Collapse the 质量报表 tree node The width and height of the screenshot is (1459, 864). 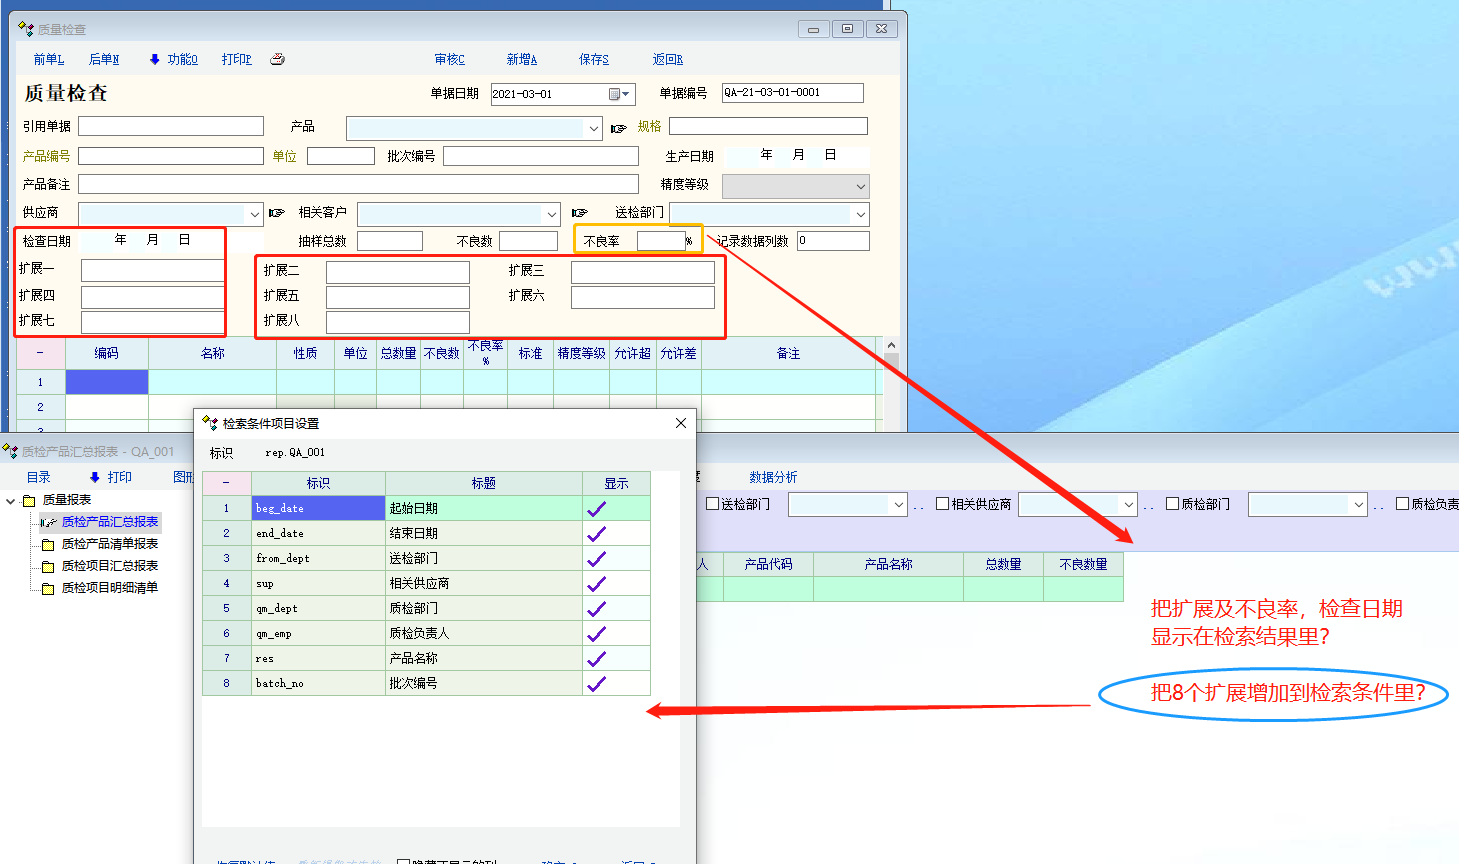point(11,501)
